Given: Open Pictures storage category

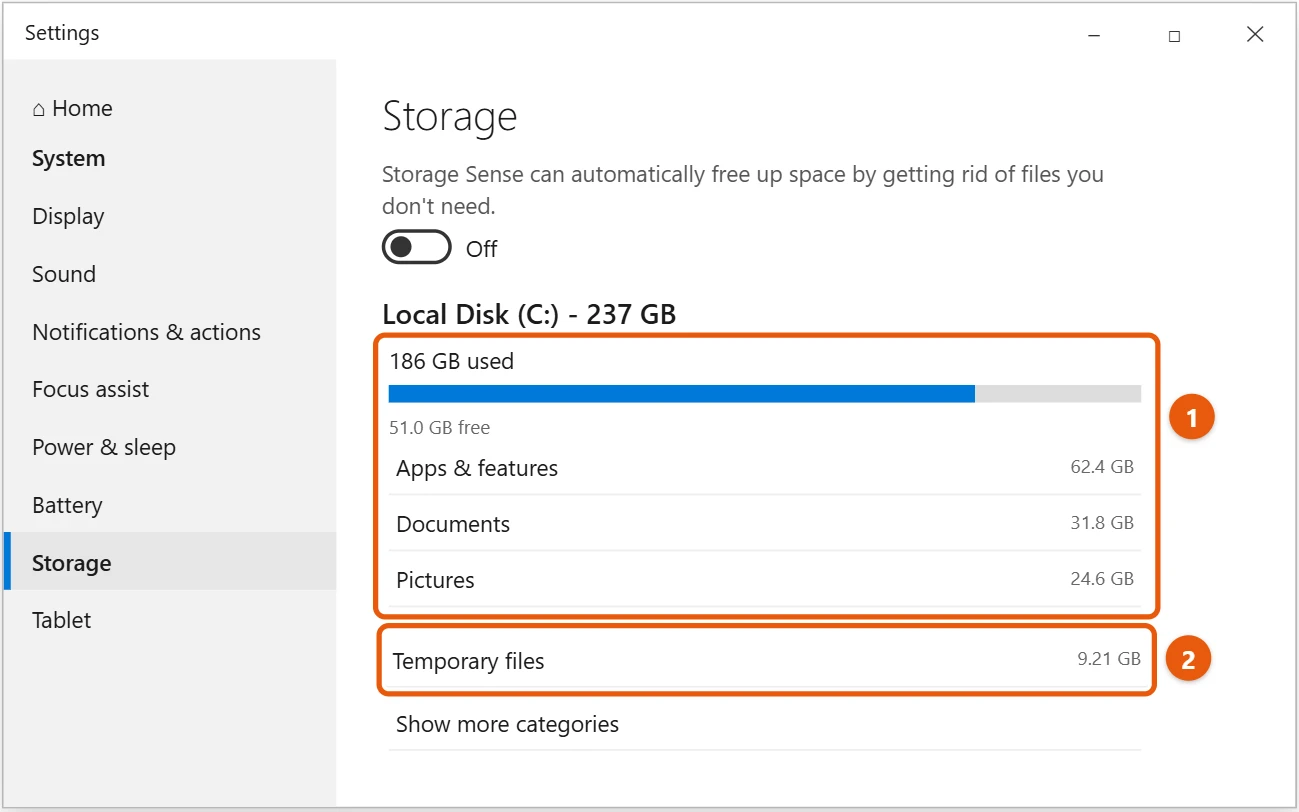Looking at the screenshot, I should [x=764, y=580].
